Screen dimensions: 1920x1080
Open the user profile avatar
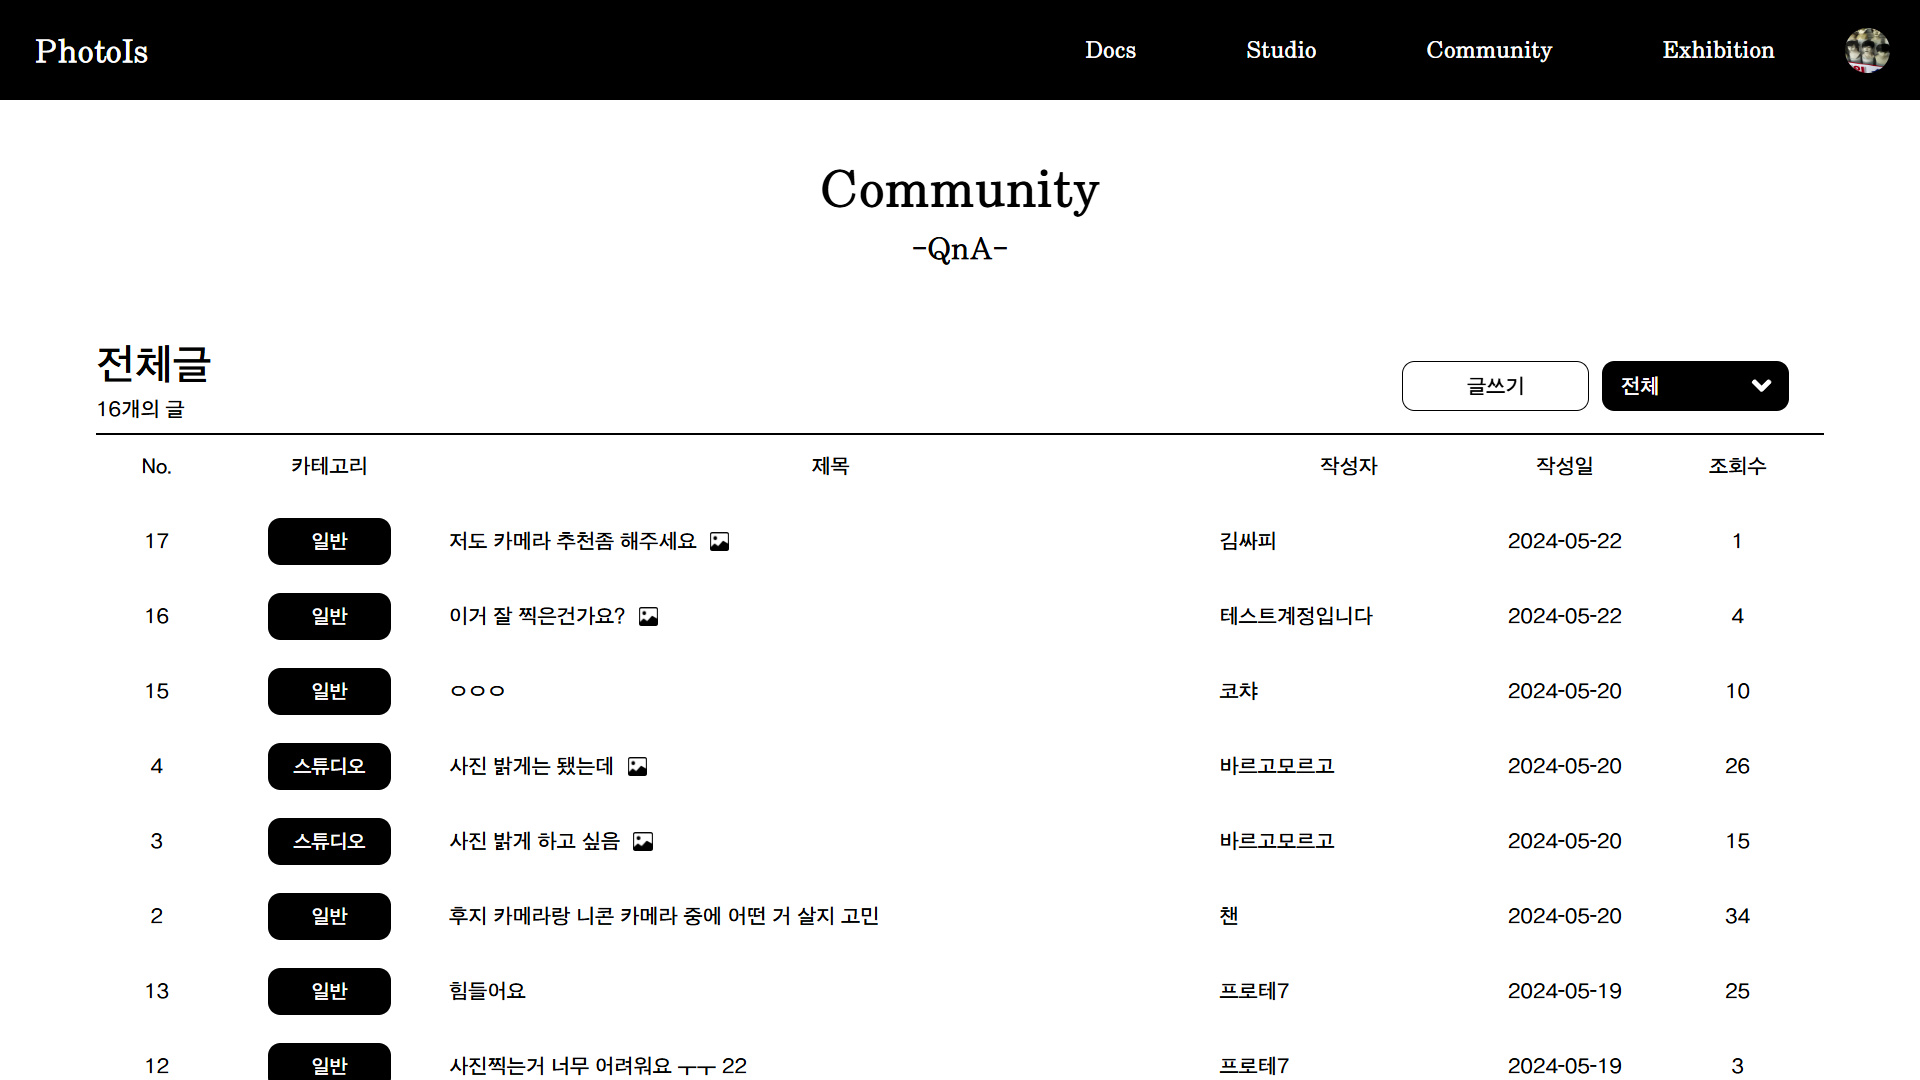pos(1866,50)
